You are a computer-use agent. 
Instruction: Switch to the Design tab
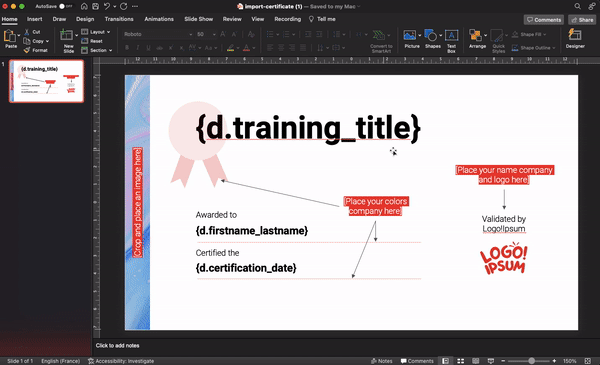click(85, 19)
